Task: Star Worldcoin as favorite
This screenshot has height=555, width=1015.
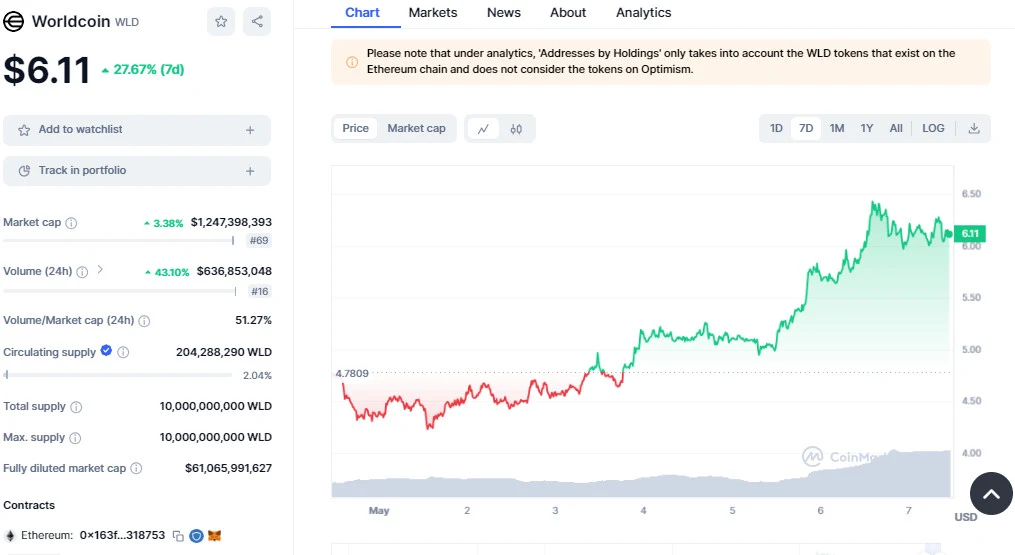Action: point(221,21)
